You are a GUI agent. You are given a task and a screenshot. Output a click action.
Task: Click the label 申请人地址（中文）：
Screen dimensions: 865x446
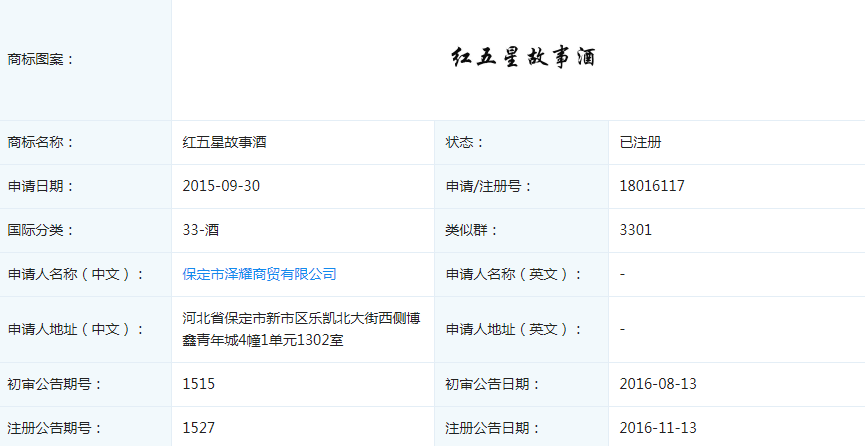76,330
